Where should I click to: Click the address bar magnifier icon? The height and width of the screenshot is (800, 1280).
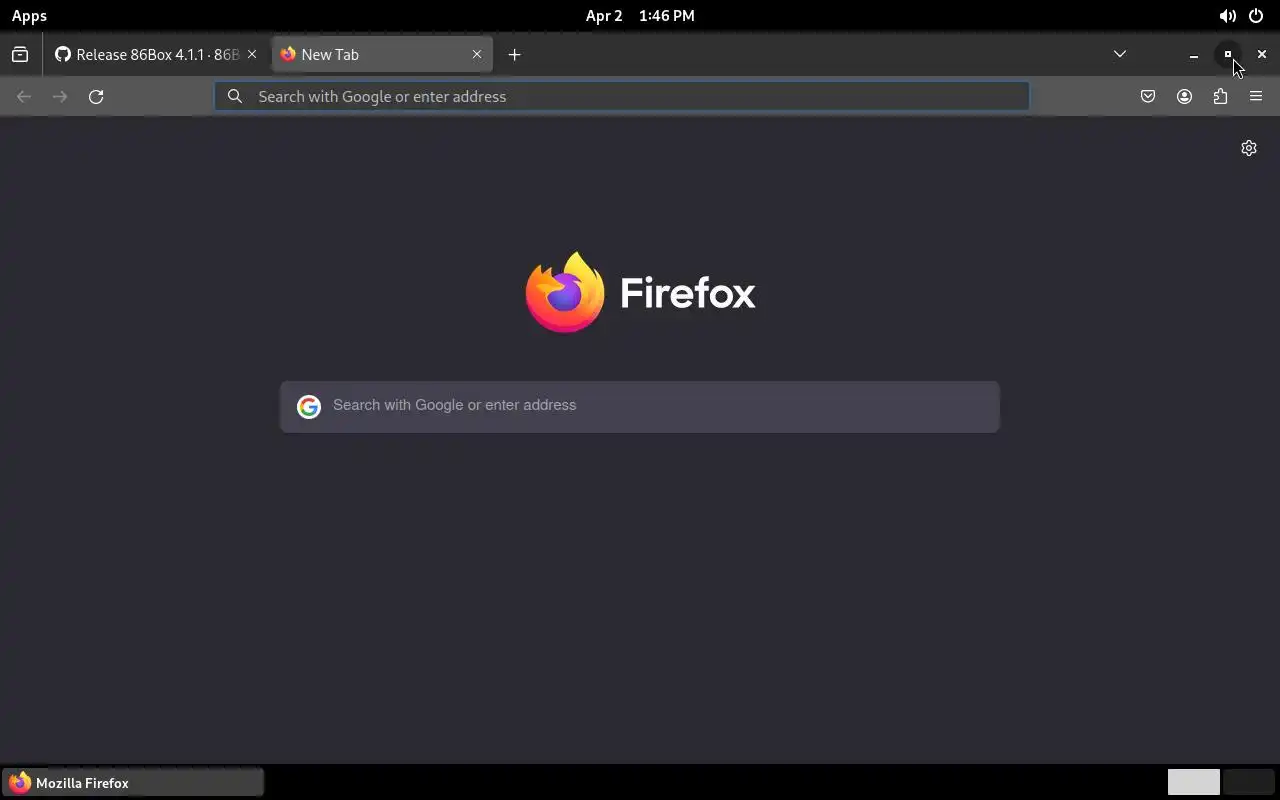tap(235, 96)
